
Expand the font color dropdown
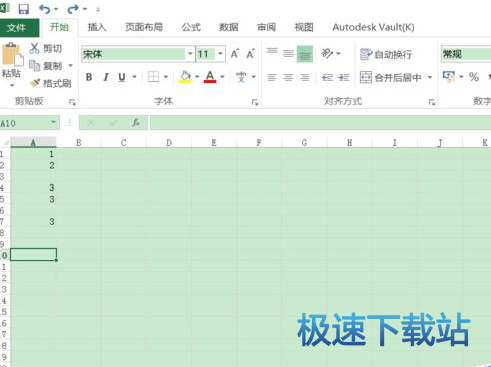222,77
